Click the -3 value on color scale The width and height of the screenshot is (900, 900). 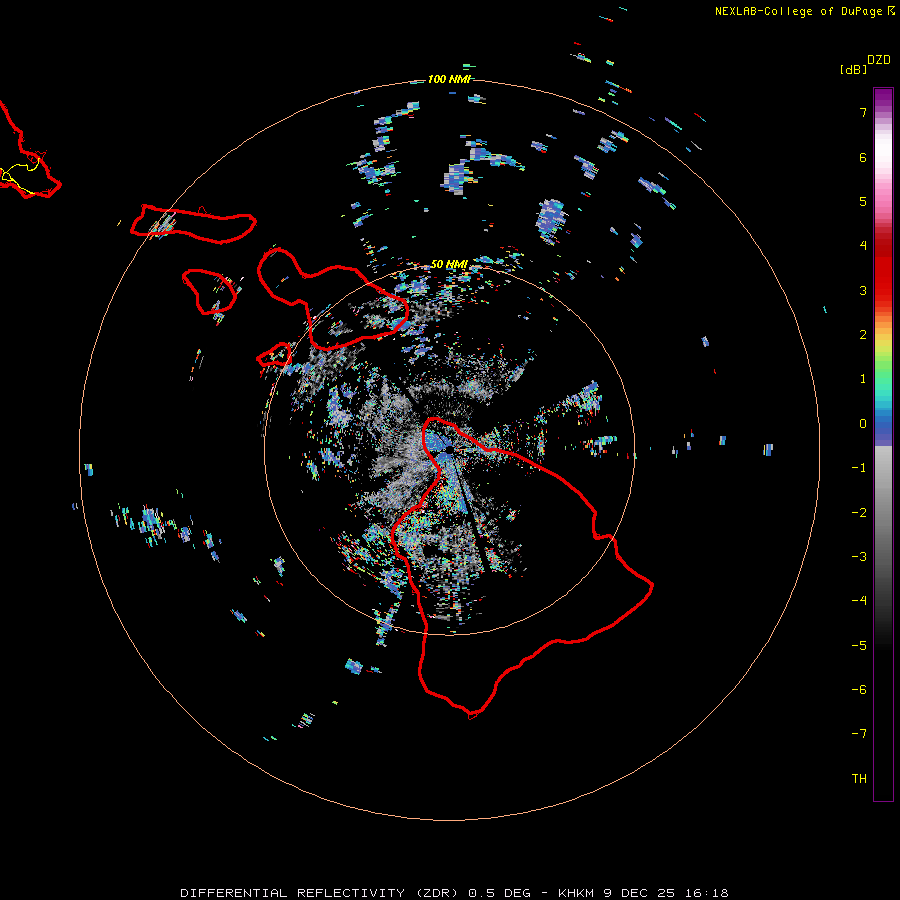pyautogui.click(x=859, y=557)
